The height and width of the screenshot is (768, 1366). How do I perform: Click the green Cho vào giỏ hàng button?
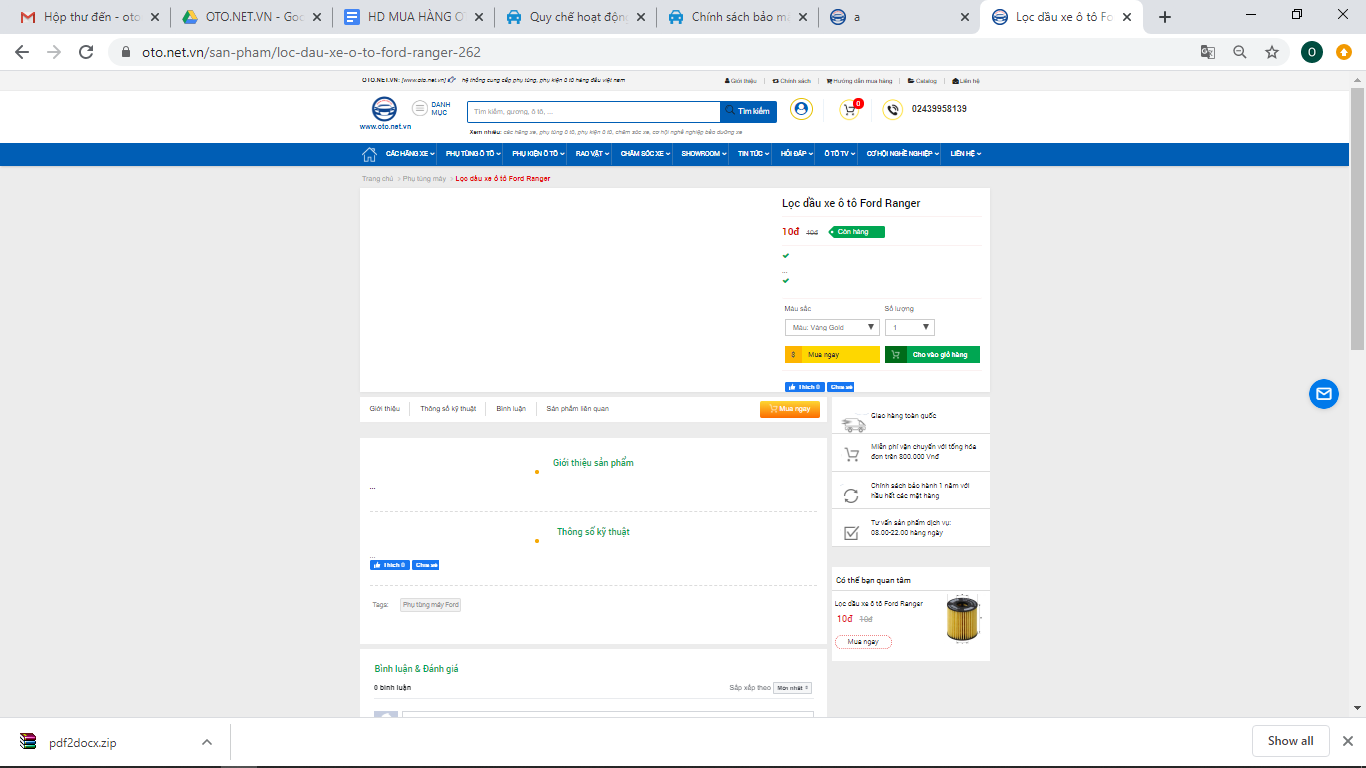point(932,354)
